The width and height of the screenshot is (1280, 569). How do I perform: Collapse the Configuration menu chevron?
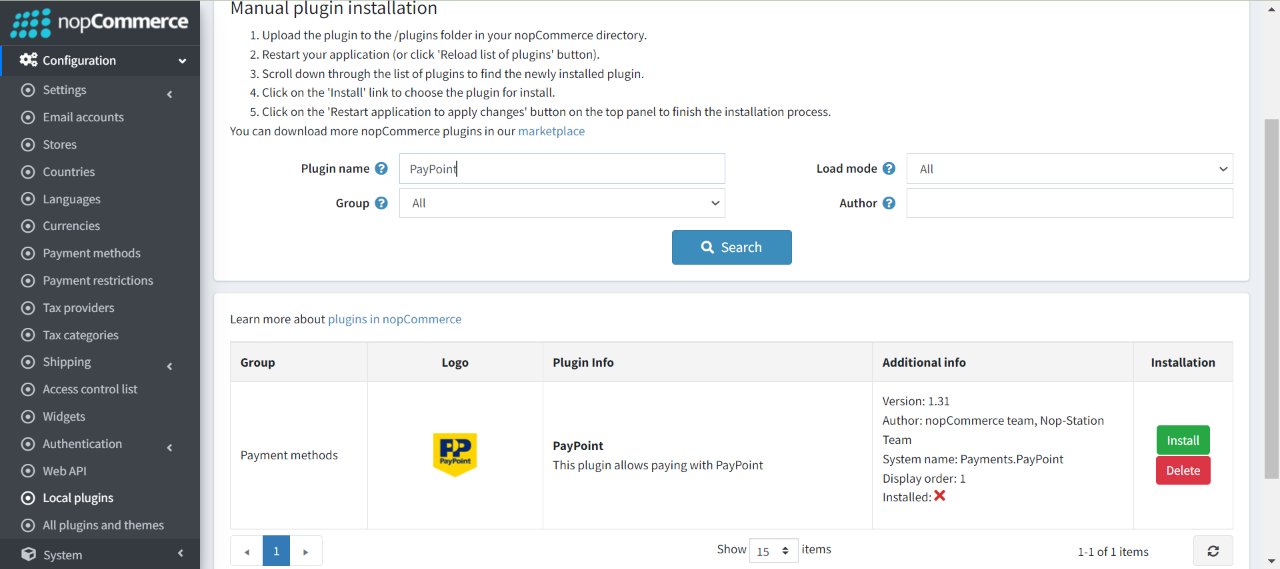point(182,61)
